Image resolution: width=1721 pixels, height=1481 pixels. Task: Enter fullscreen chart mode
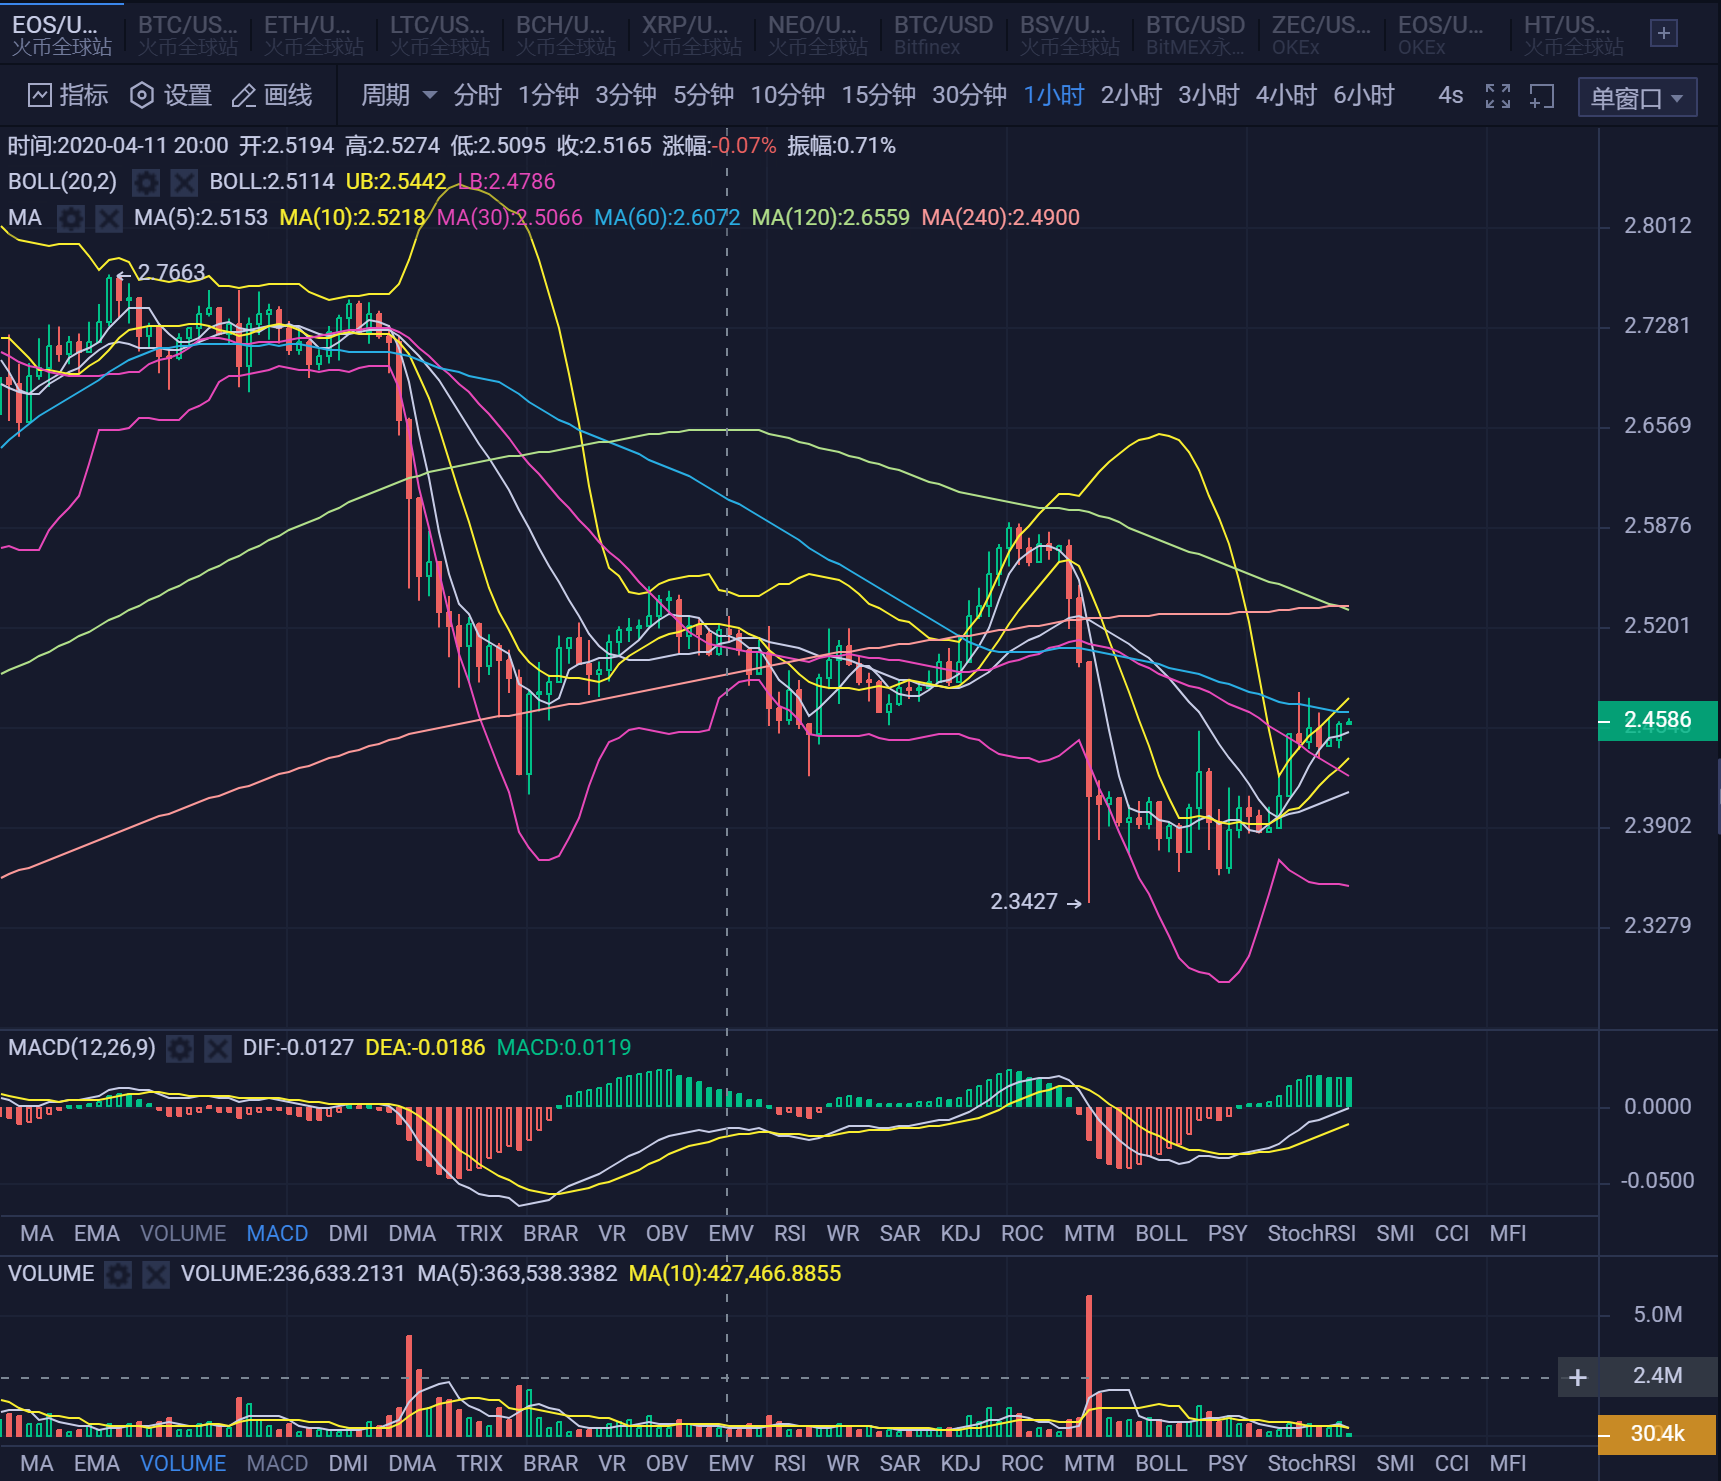pos(1498,96)
